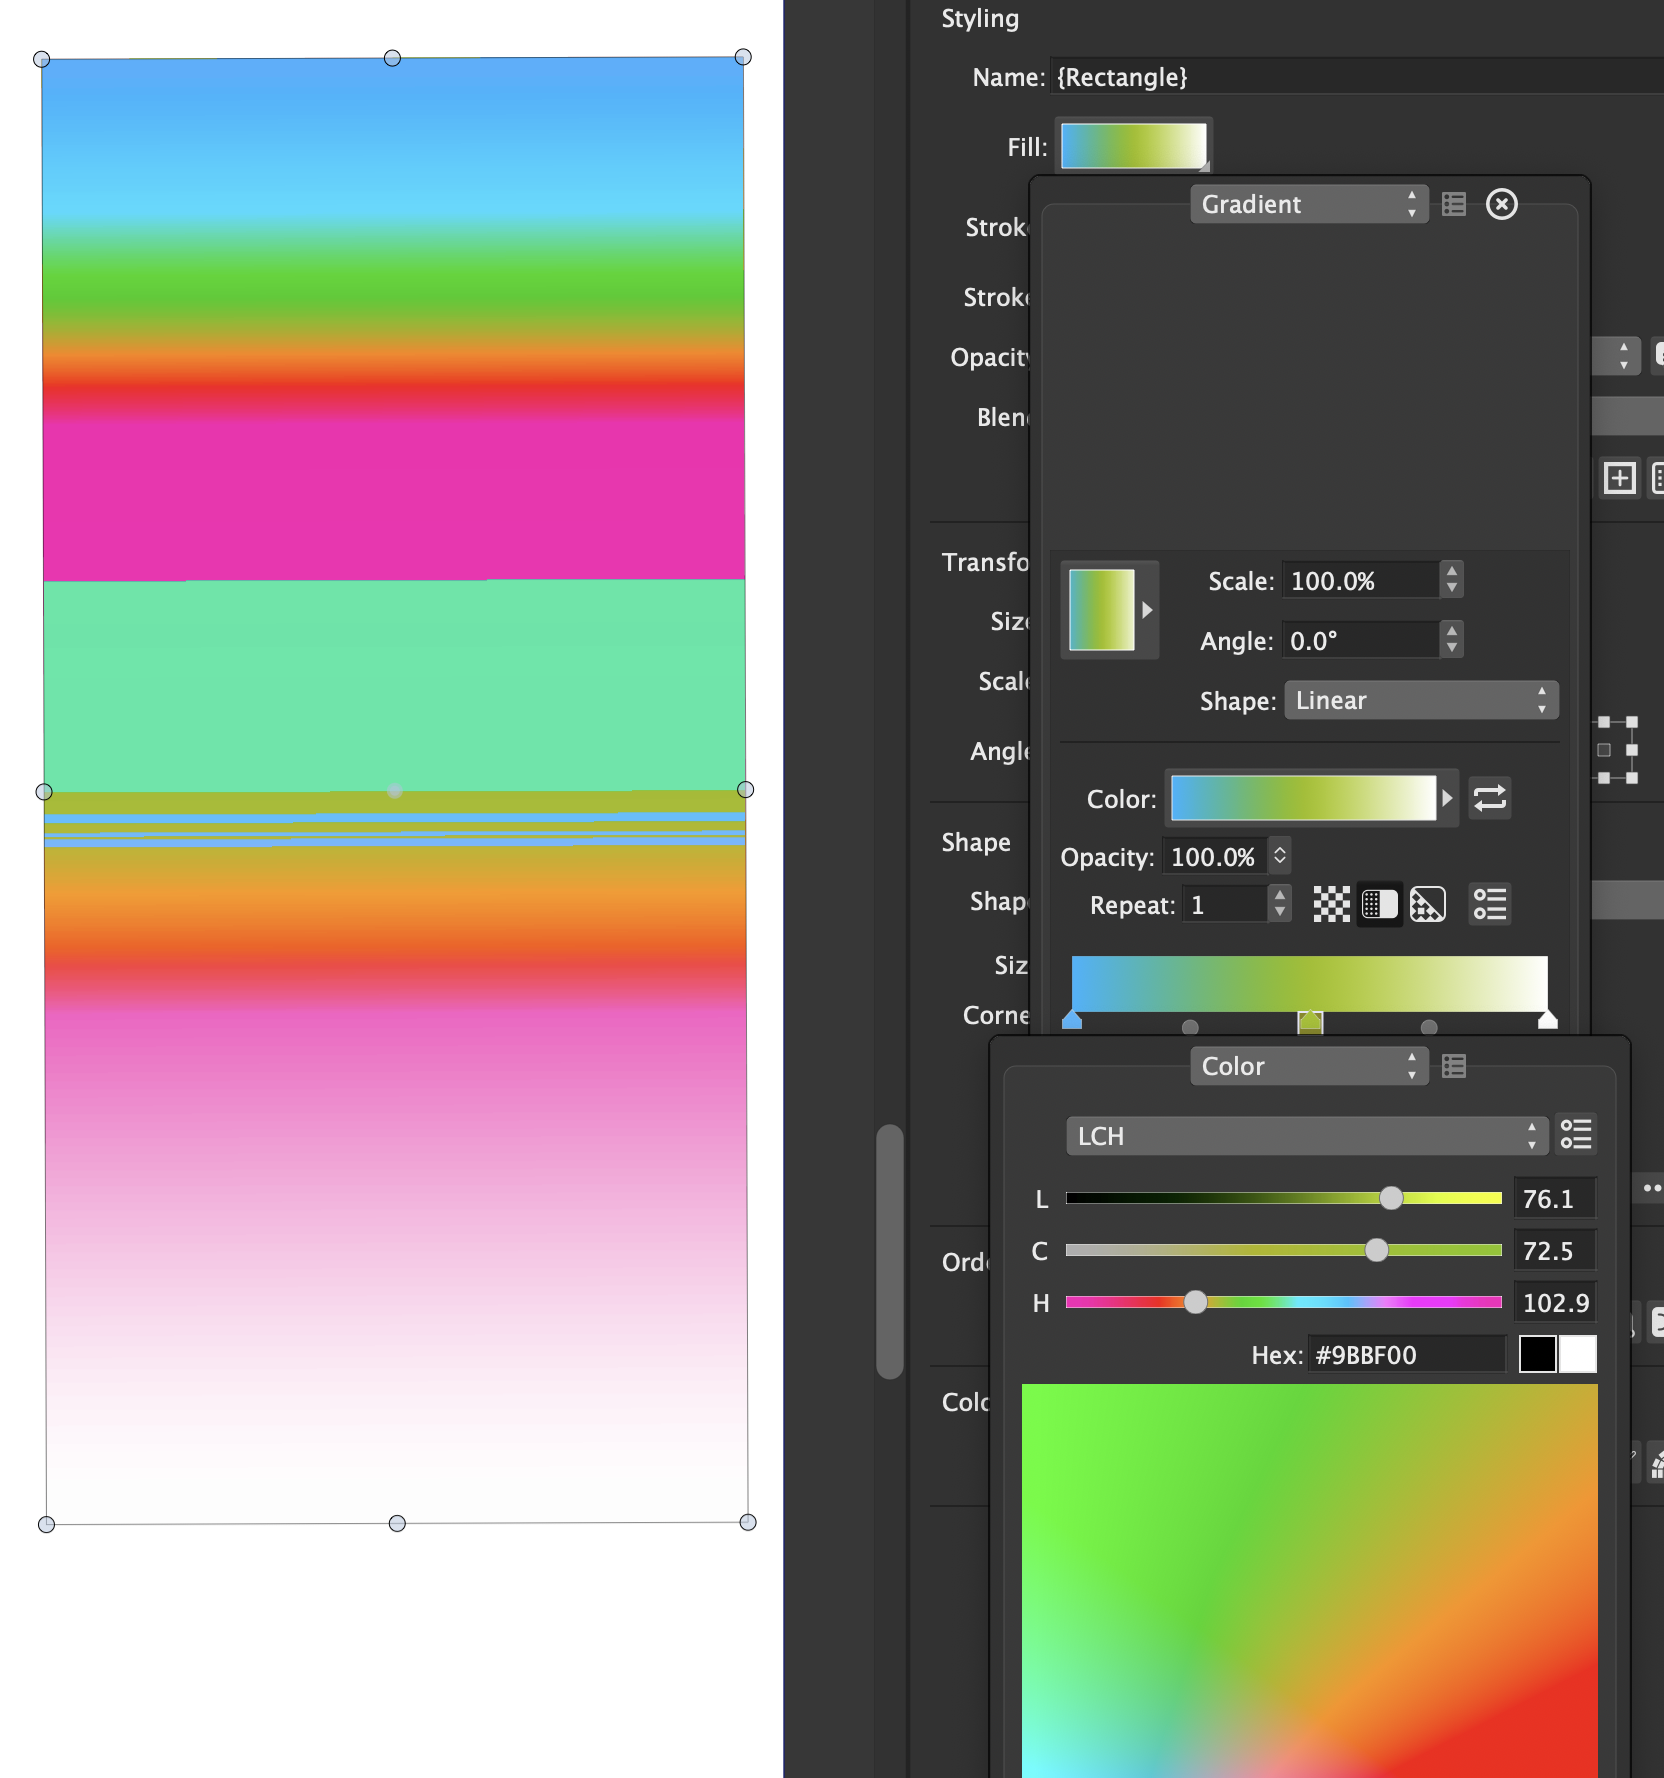Click the list icon next to Color dropdown
The image size is (1664, 1778).
point(1454,1066)
